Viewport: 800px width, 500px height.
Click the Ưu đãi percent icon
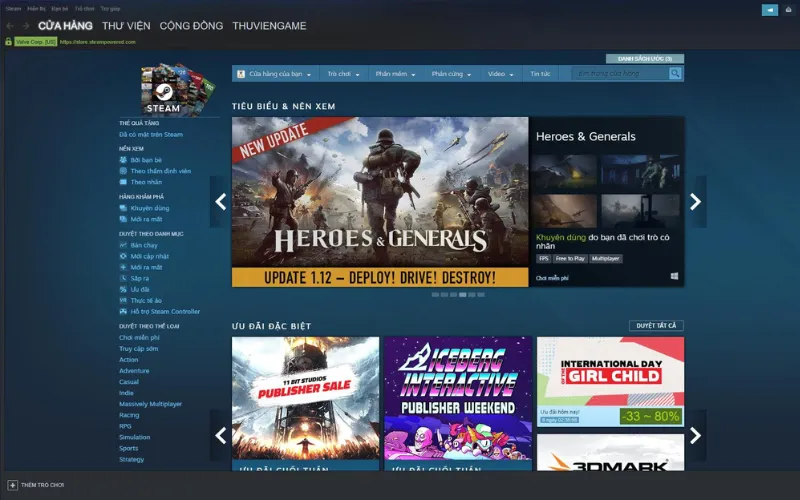tap(123, 289)
